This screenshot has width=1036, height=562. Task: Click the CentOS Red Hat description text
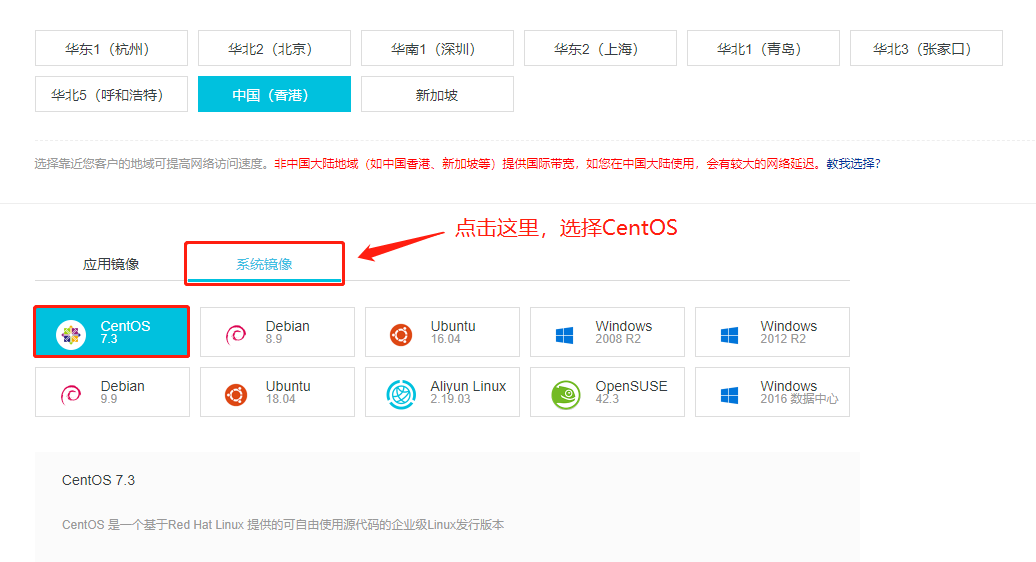tap(283, 525)
